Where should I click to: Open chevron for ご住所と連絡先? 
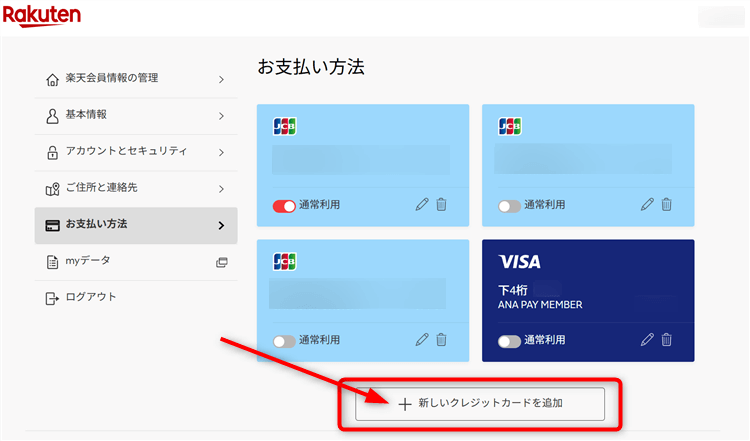pyautogui.click(x=221, y=189)
